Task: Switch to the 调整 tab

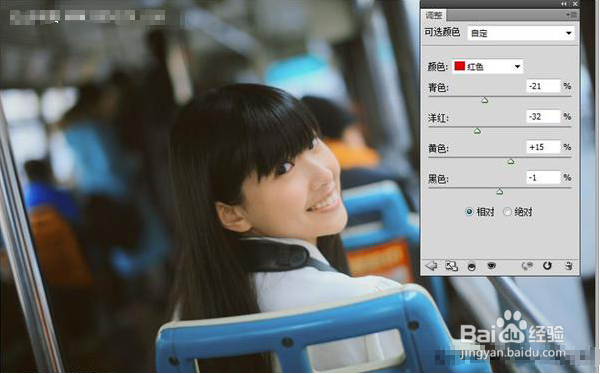Action: [434, 15]
